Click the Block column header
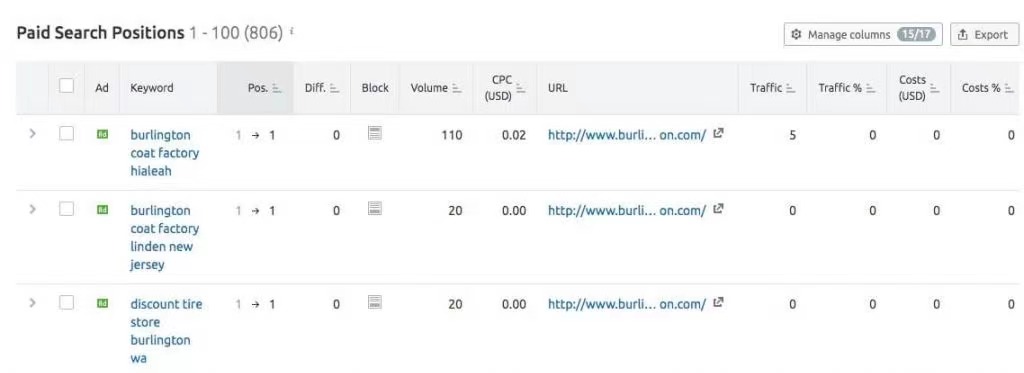The image size is (1024, 373). (375, 88)
